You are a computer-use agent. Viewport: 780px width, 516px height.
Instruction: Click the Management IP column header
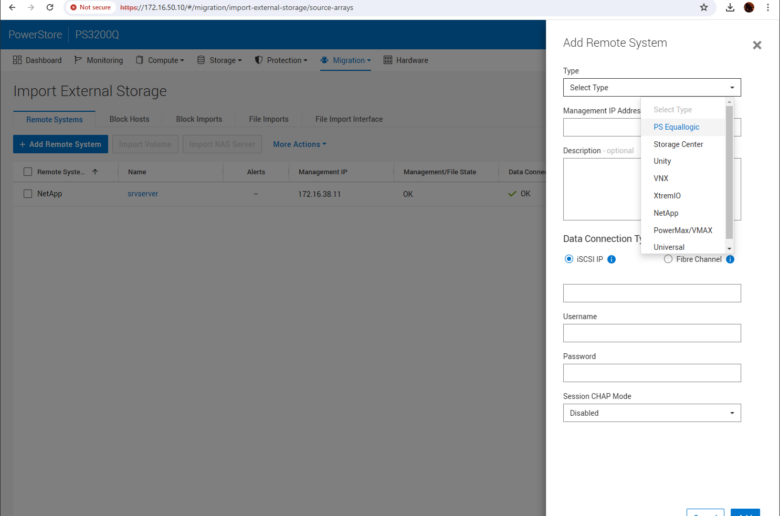pyautogui.click(x=323, y=172)
